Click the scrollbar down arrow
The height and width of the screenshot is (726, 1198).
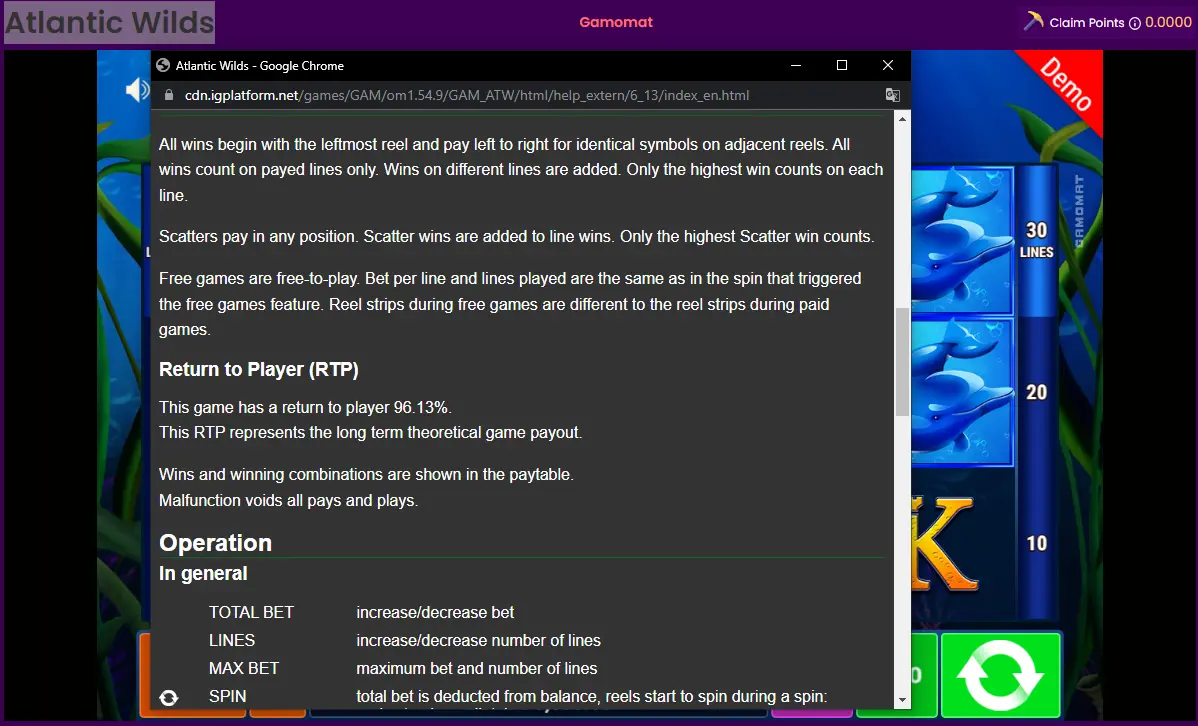[x=902, y=699]
